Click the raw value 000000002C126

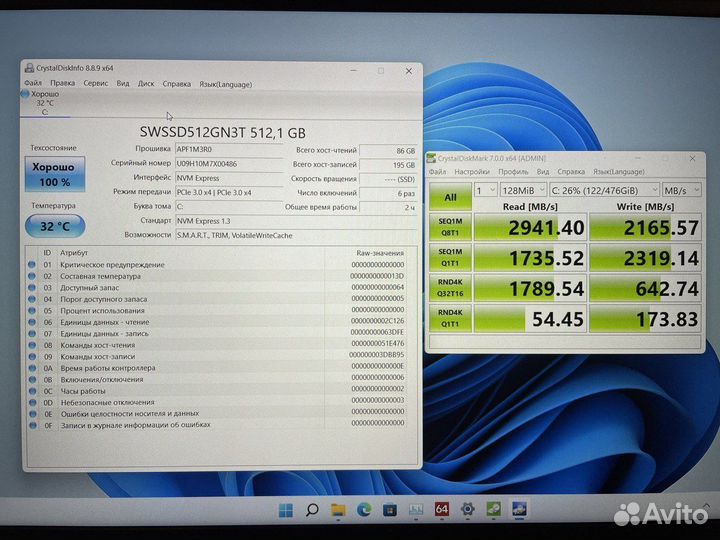point(377,321)
